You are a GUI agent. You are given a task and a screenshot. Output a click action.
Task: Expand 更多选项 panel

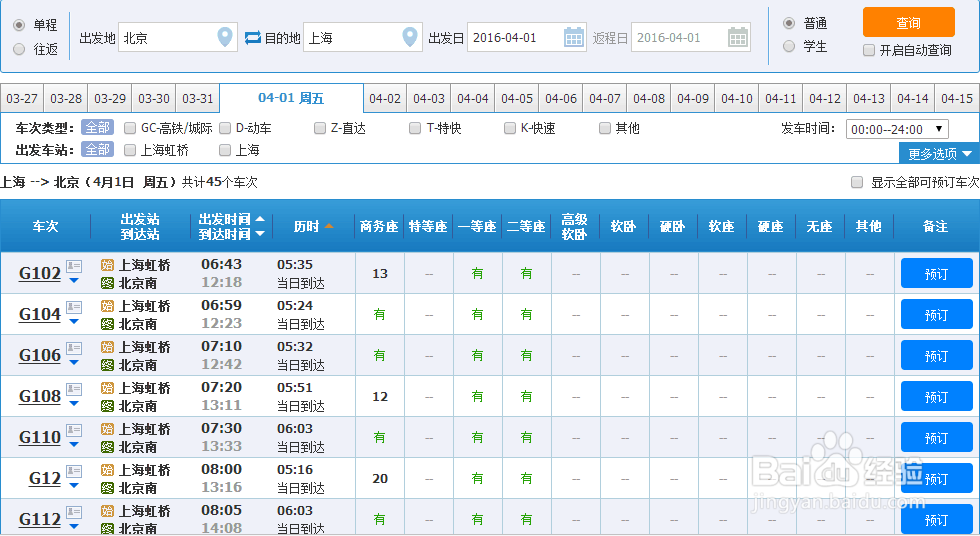939,154
